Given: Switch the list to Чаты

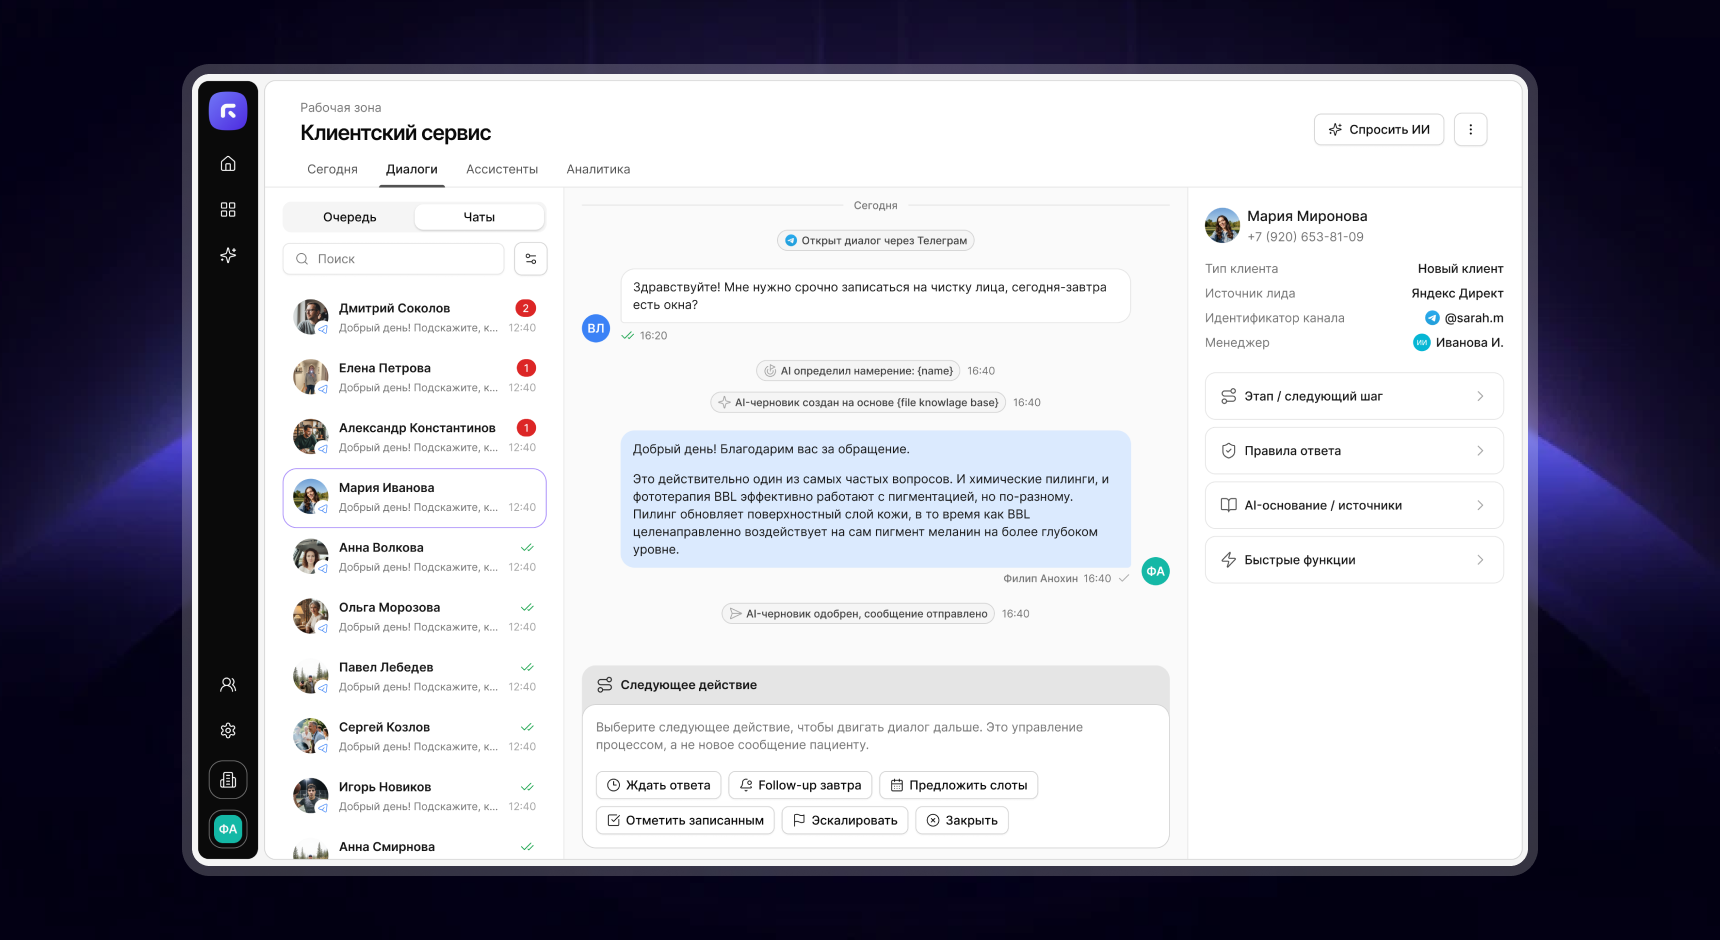Looking at the screenshot, I should pyautogui.click(x=479, y=217).
